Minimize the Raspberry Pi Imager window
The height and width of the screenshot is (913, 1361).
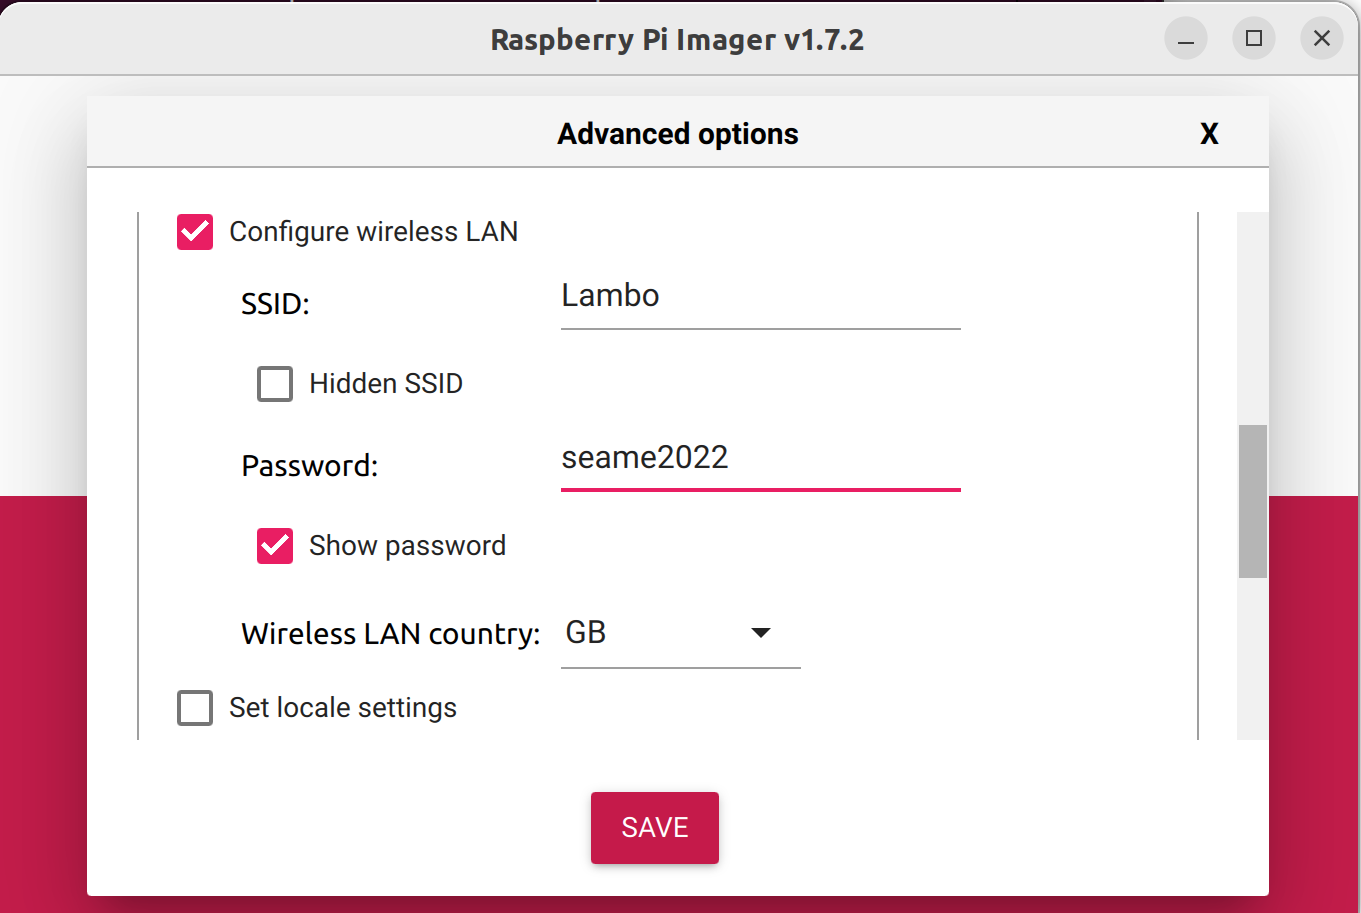click(1186, 40)
